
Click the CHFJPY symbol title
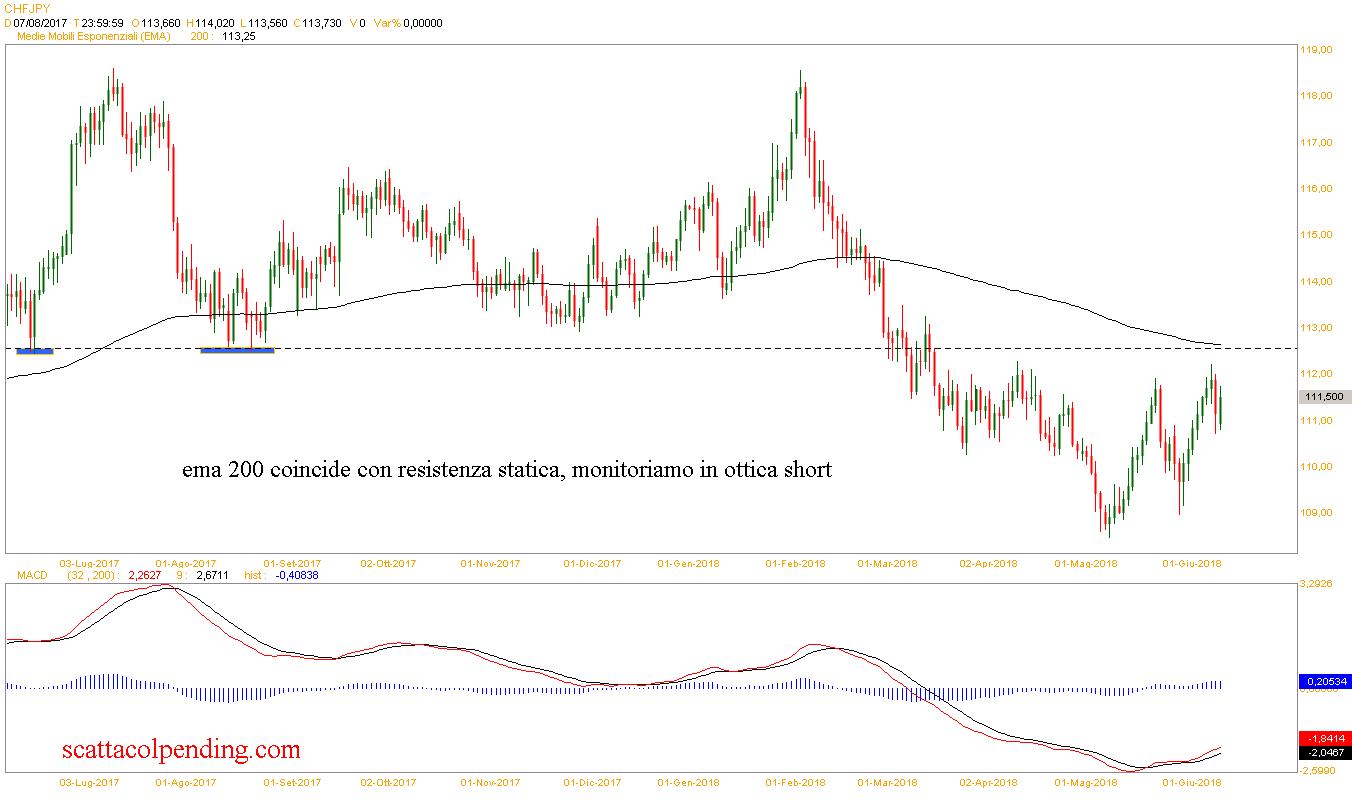[x=27, y=8]
